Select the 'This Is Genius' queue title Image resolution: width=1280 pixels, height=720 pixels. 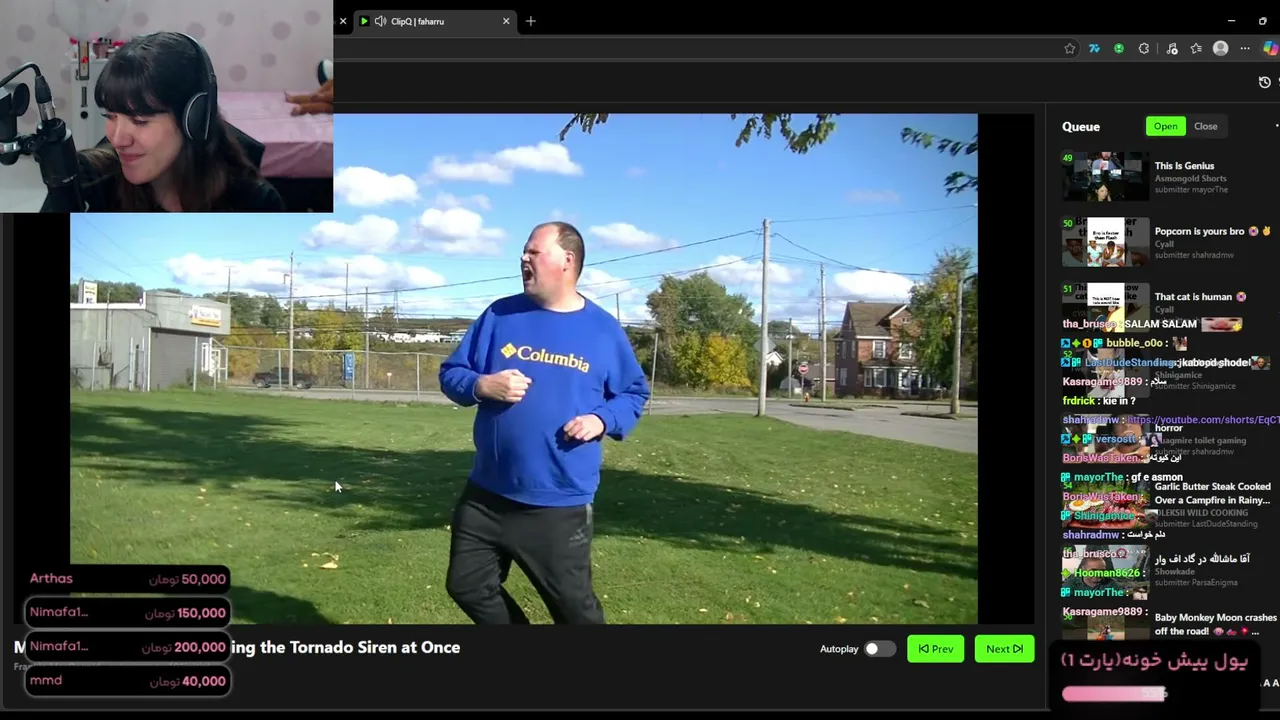[1184, 166]
